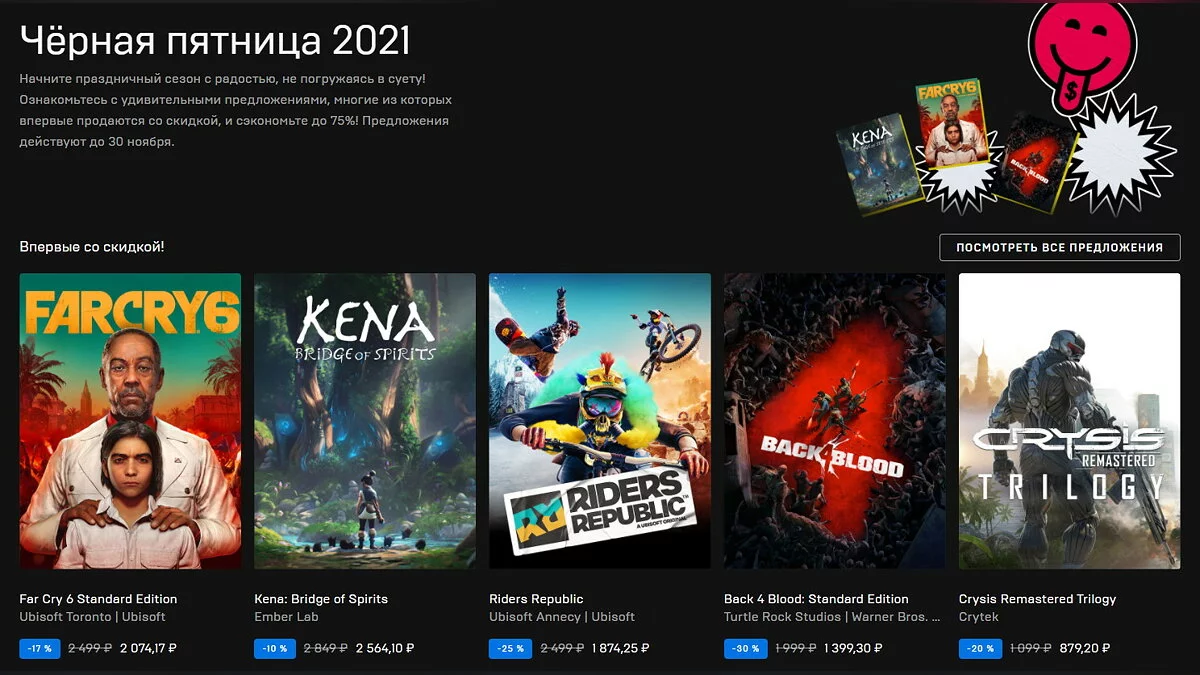Click the Crysis Remastered Trilogy title text
Screen dimensions: 1200x675
[x=1037, y=599]
